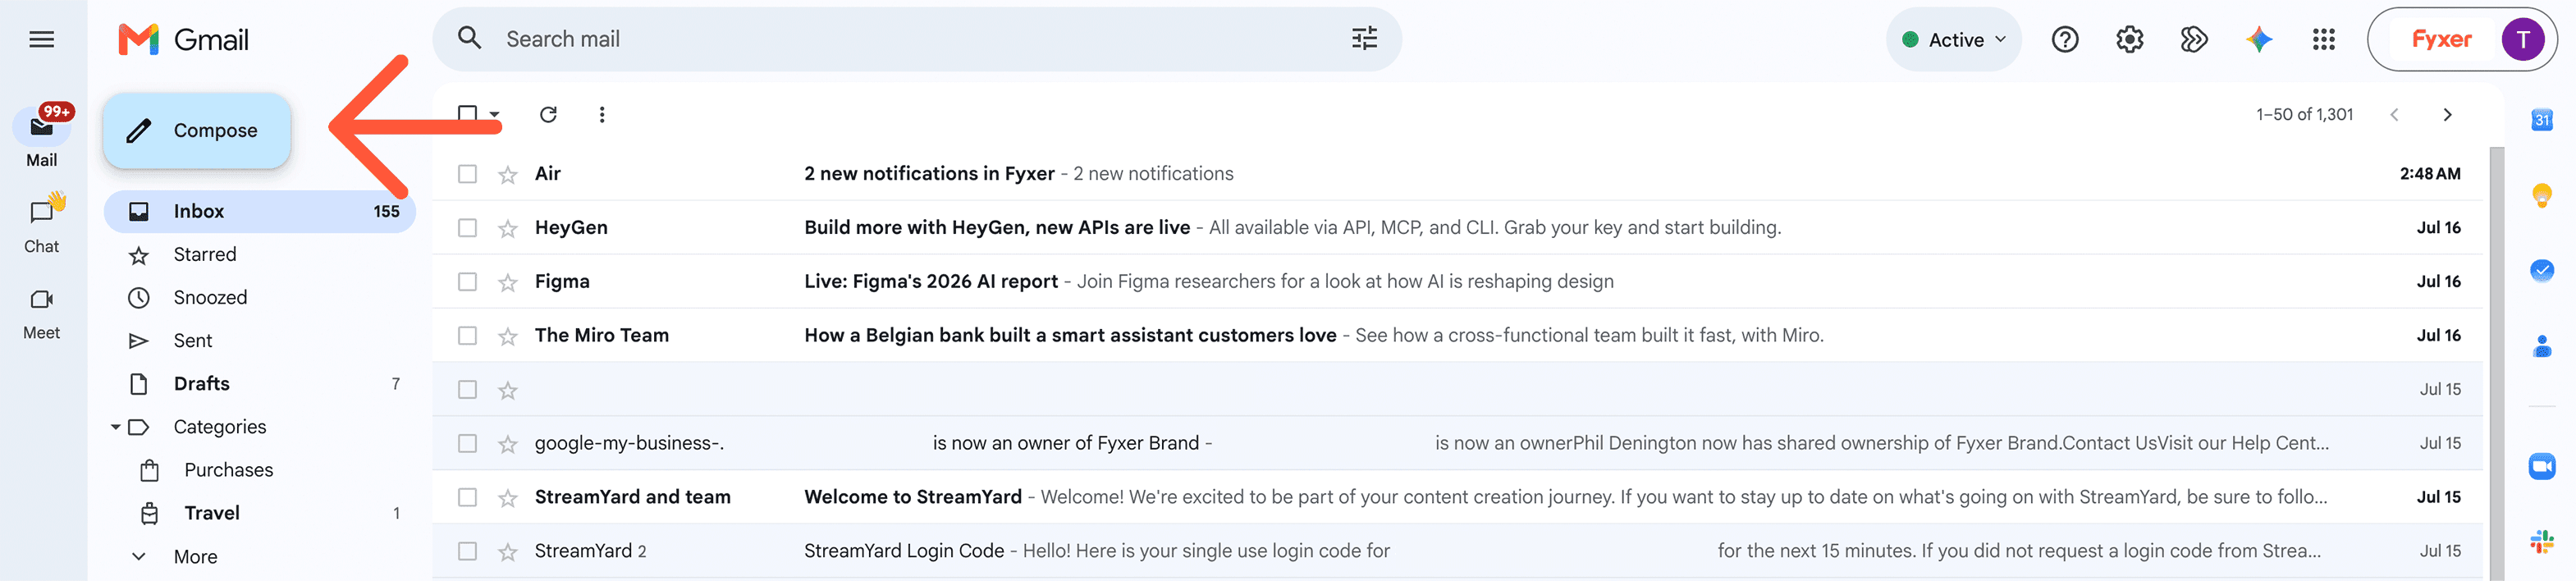Open the Welcome to StreamYard email
Image resolution: width=2576 pixels, height=581 pixels.
(x=1457, y=497)
